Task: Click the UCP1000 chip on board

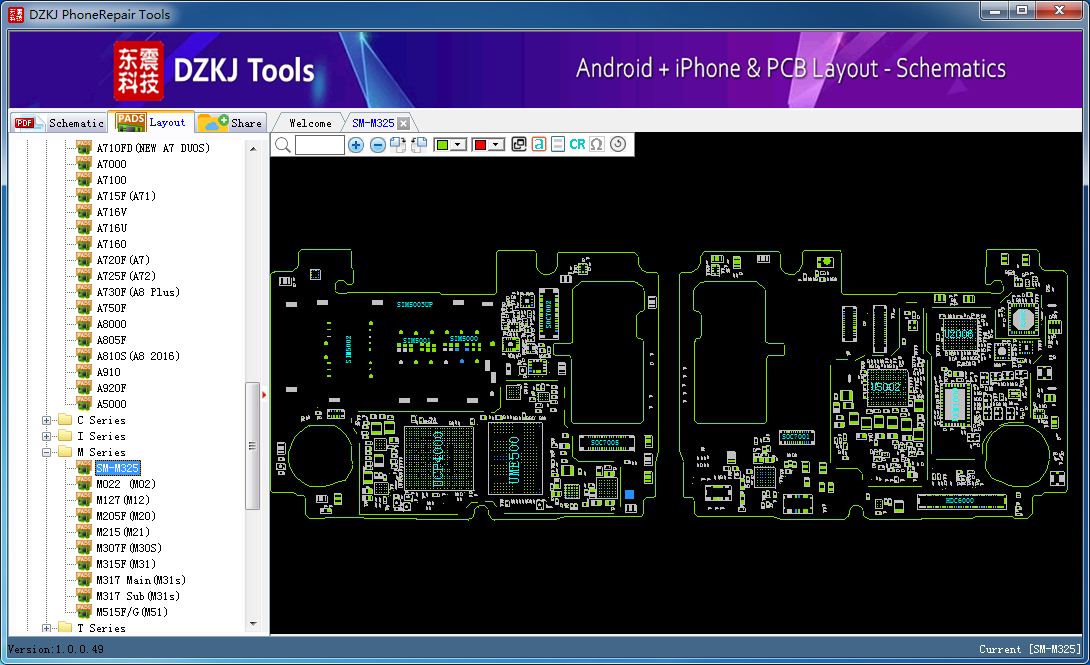Action: 439,459
